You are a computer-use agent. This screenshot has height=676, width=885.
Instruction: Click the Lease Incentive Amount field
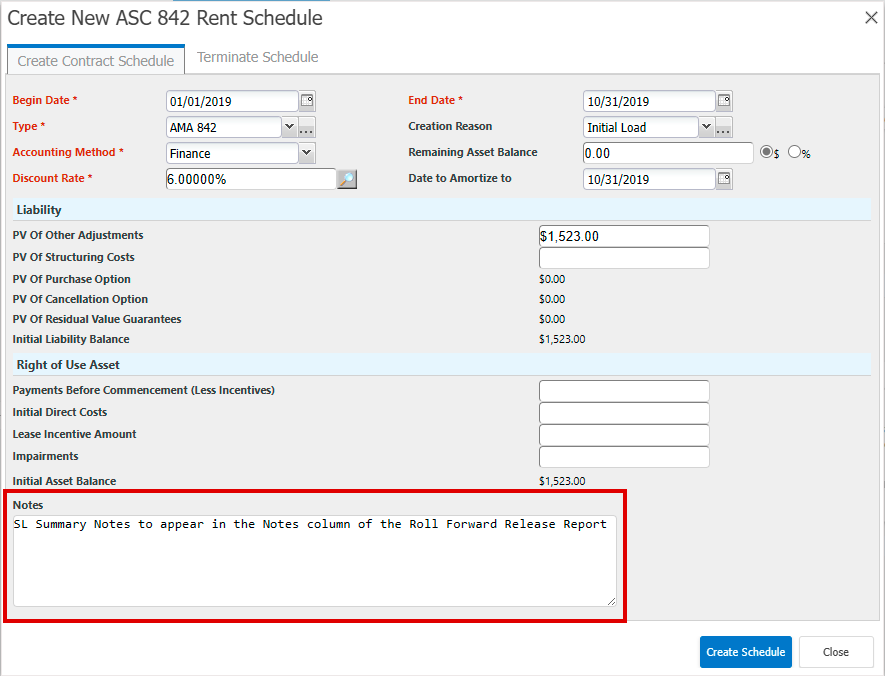(624, 435)
